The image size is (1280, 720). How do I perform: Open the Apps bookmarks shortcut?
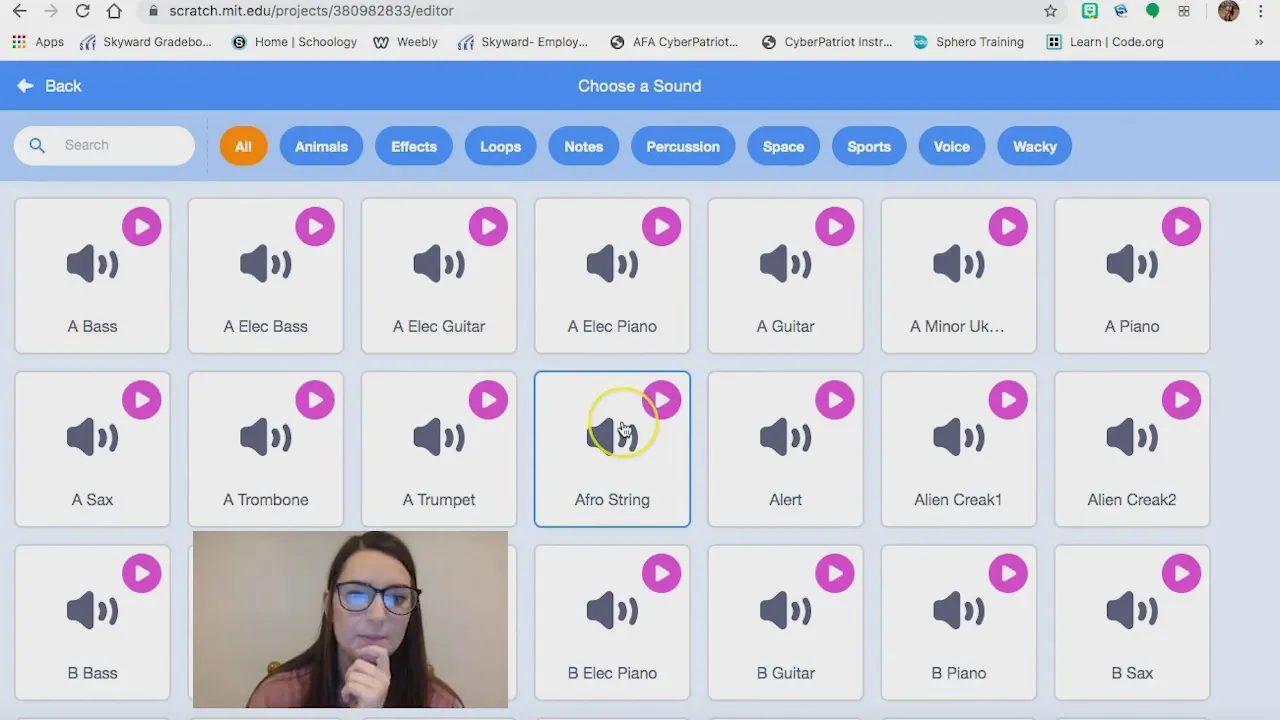click(38, 42)
